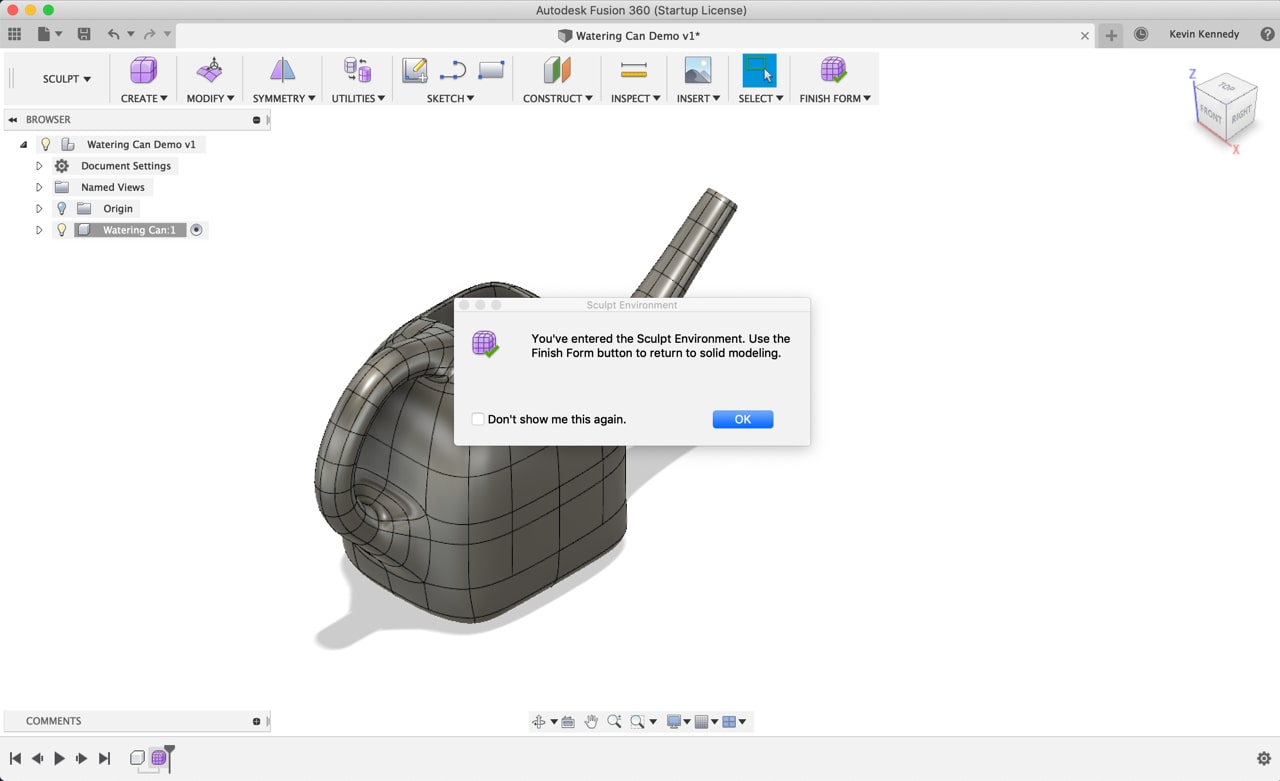
Task: Select the Edit Form modify icon
Action: [x=210, y=70]
